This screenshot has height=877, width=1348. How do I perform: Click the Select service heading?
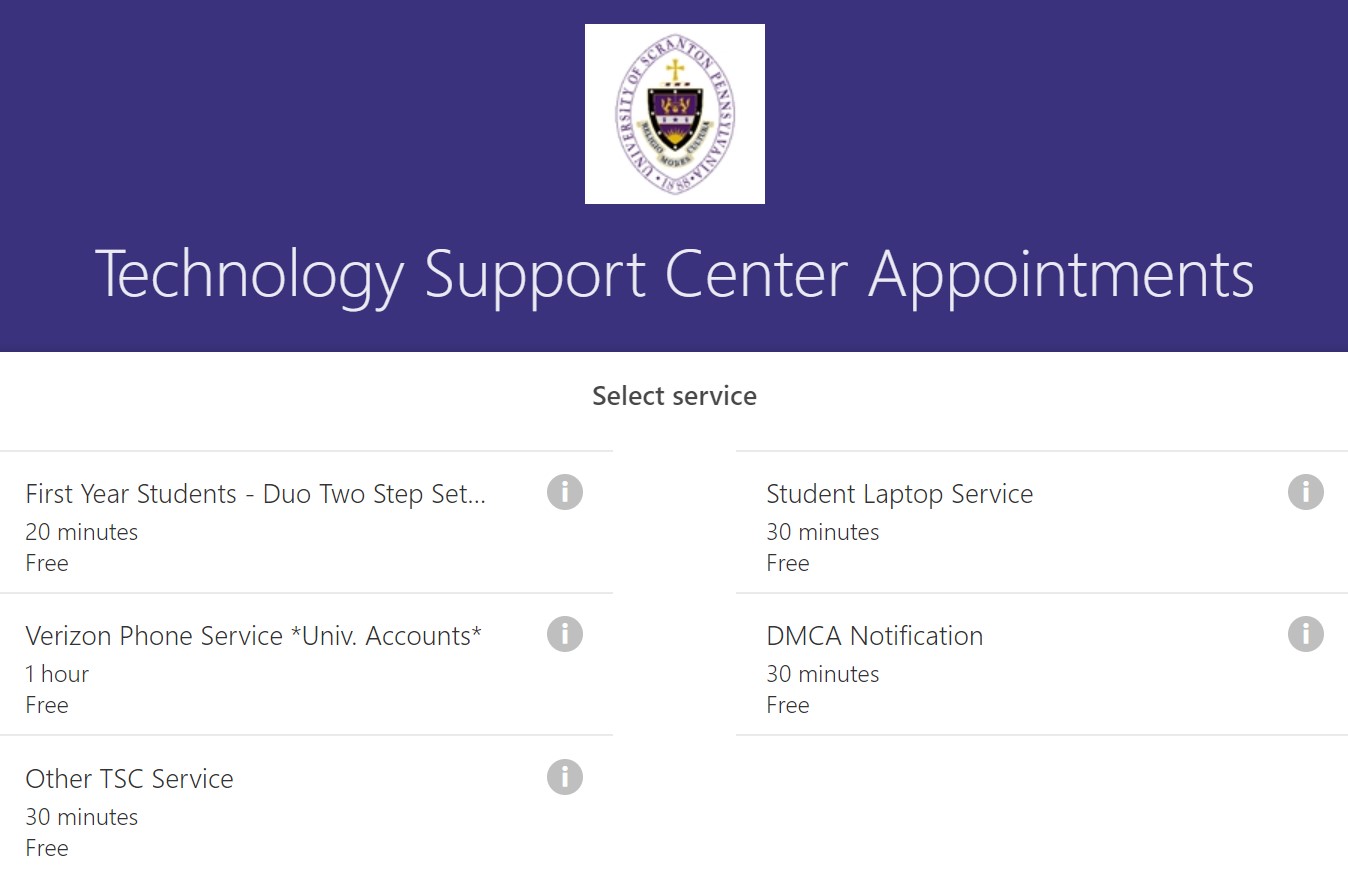pyautogui.click(x=675, y=396)
